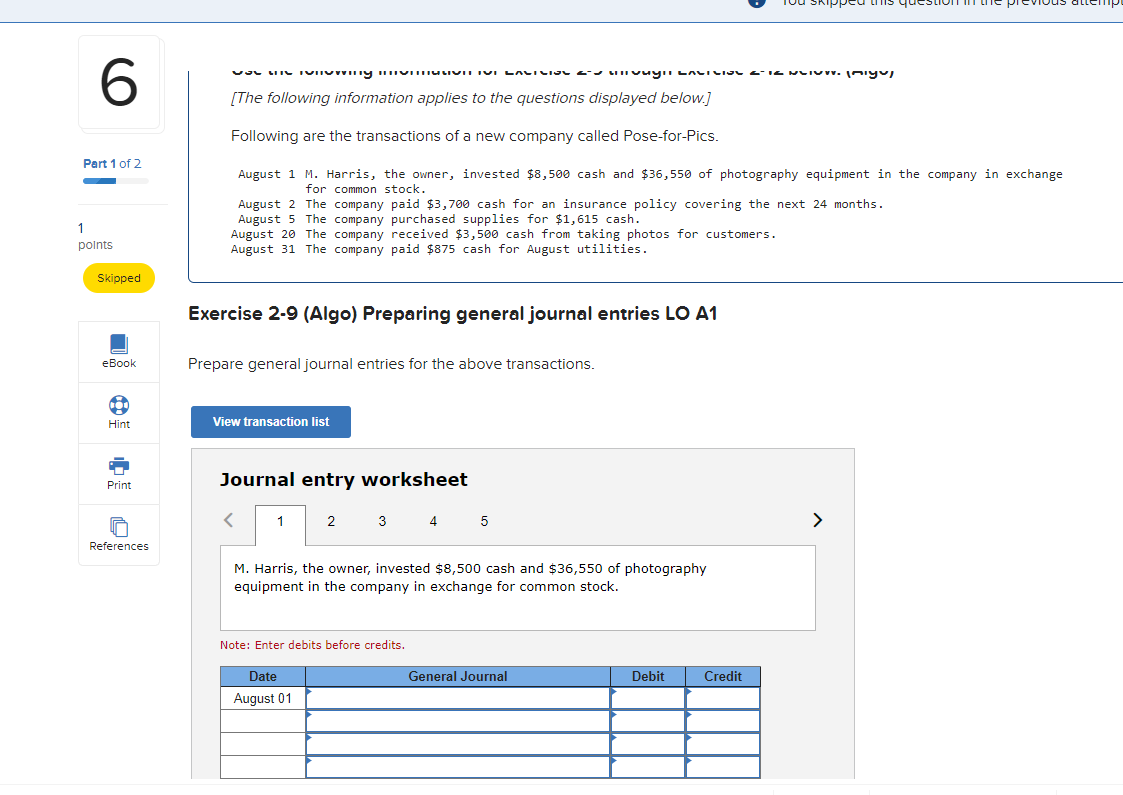The height and width of the screenshot is (795, 1123).
Task: Switch to journal entry tab 5
Action: (484, 521)
